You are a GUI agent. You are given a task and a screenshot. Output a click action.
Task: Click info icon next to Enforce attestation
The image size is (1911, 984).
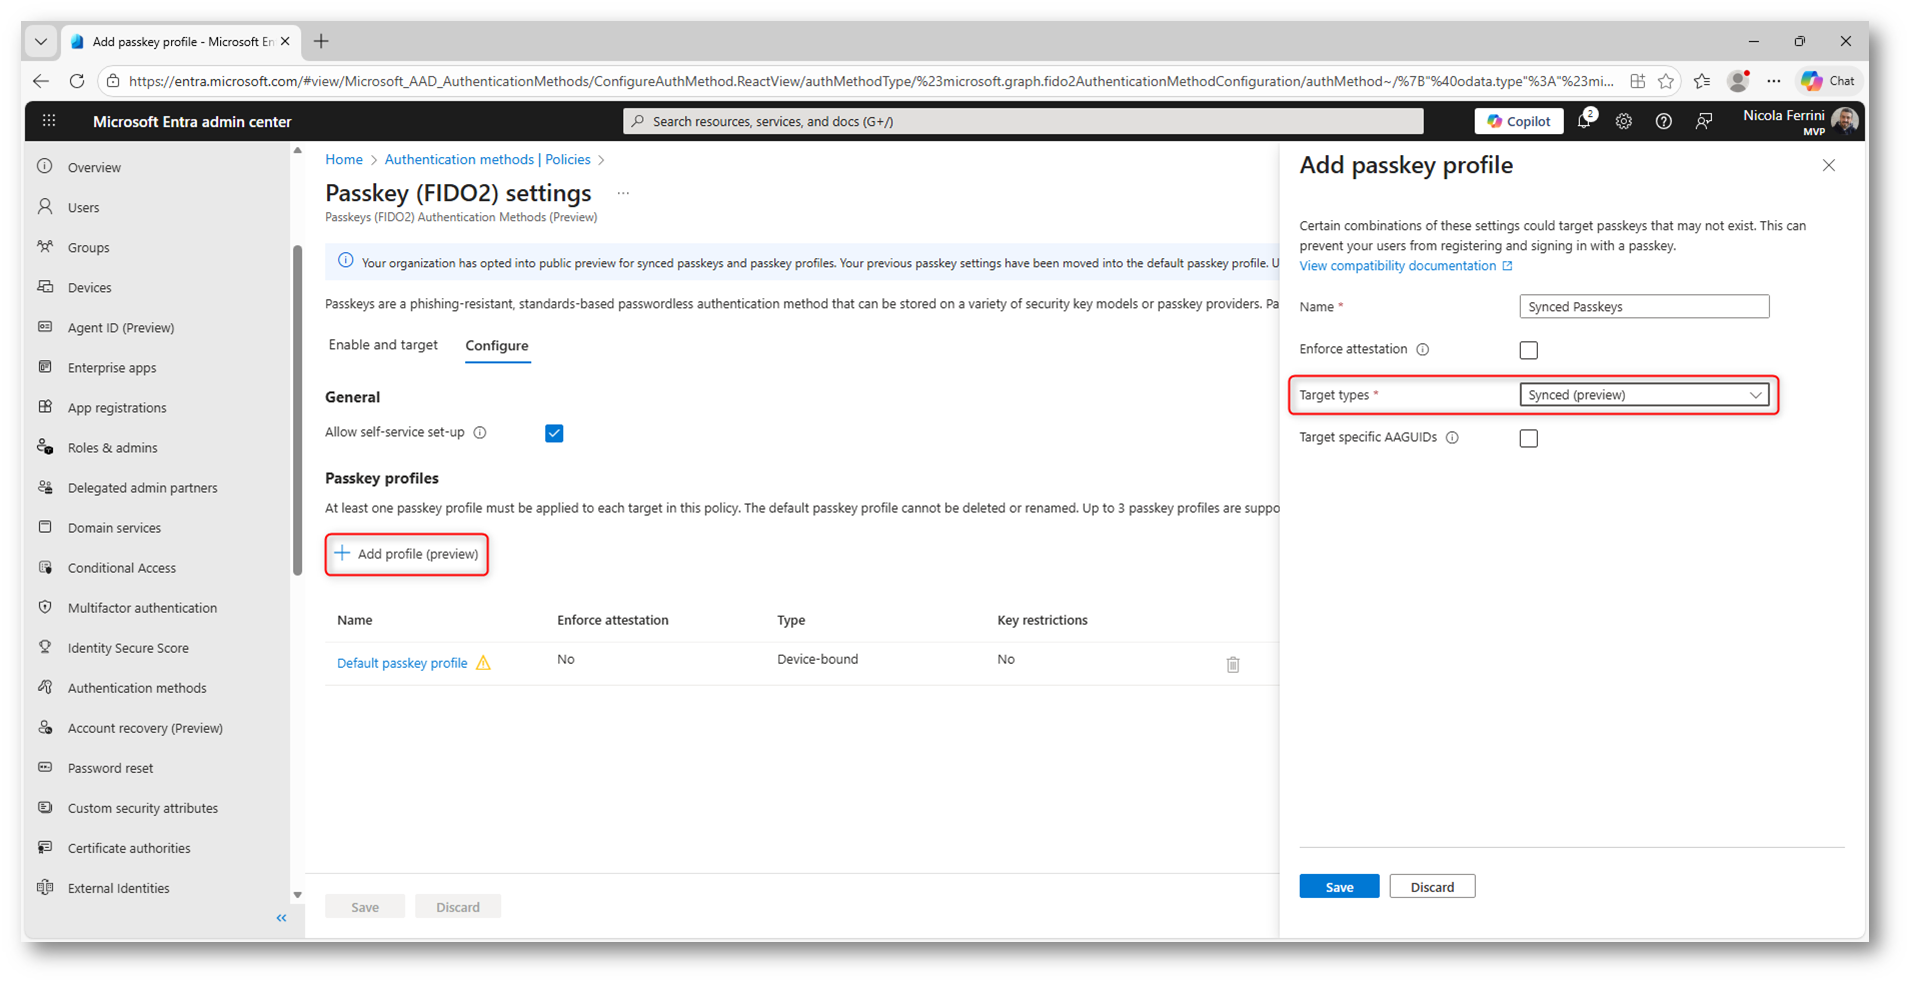click(1422, 349)
